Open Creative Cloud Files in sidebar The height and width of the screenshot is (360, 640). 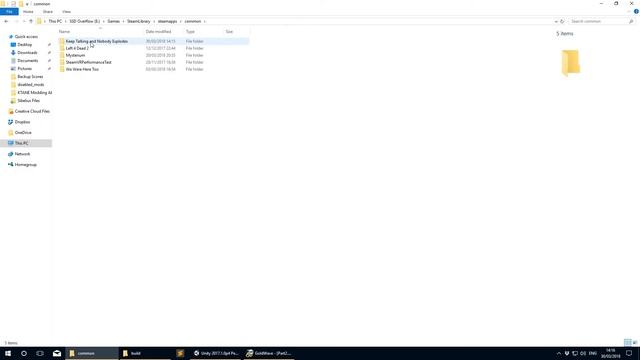pyautogui.click(x=32, y=111)
